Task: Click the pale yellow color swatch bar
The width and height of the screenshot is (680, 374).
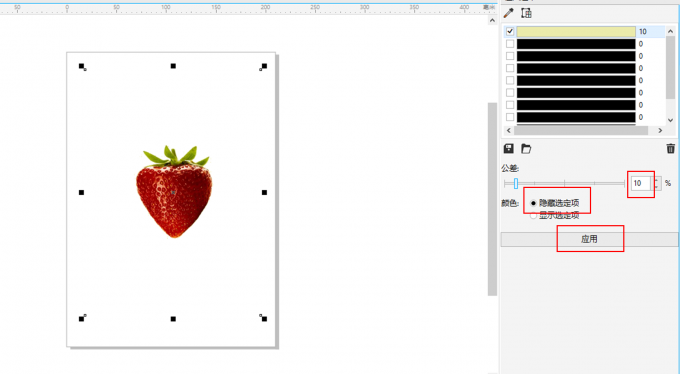Action: coord(576,31)
